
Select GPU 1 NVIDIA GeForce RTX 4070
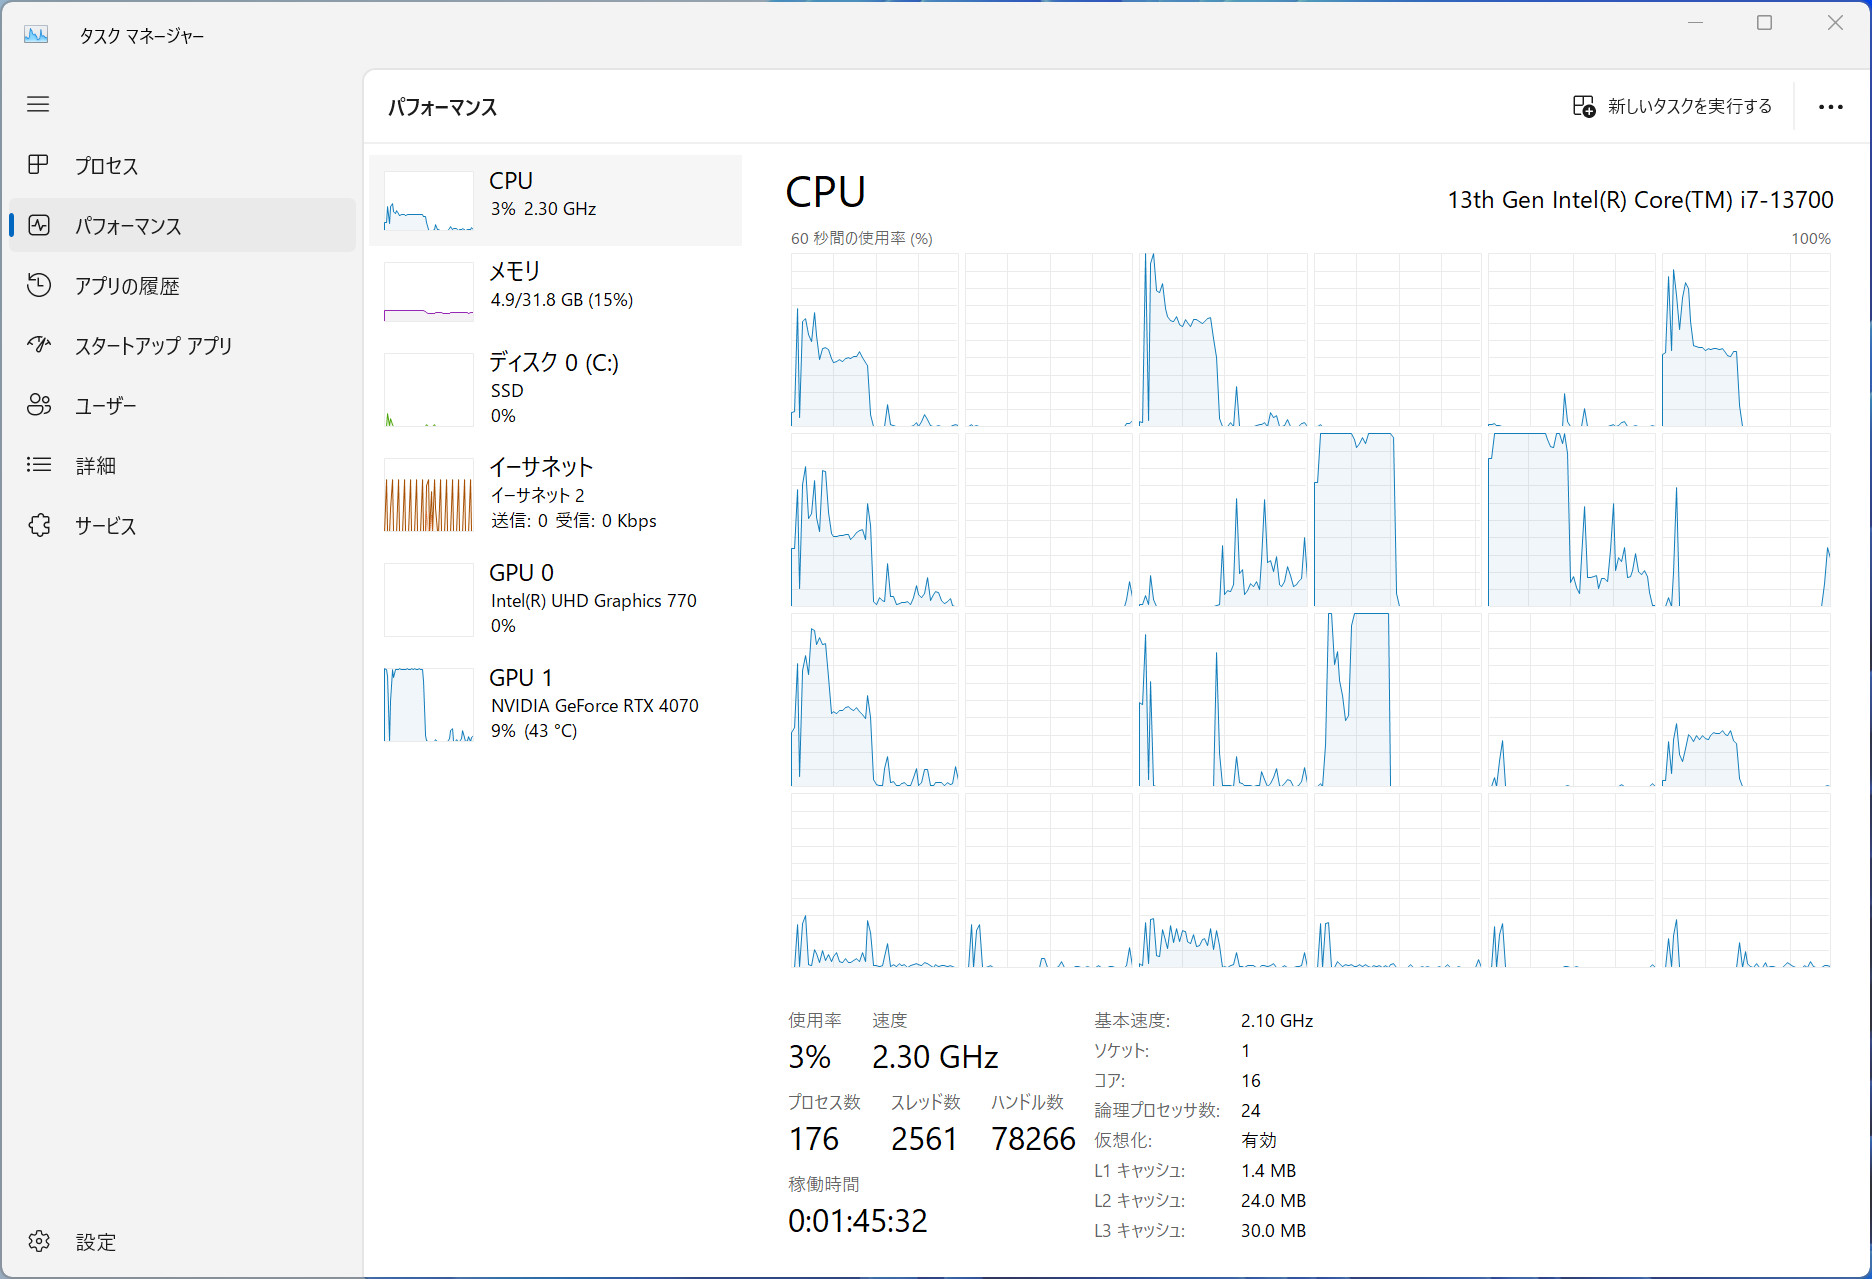pyautogui.click(x=556, y=704)
